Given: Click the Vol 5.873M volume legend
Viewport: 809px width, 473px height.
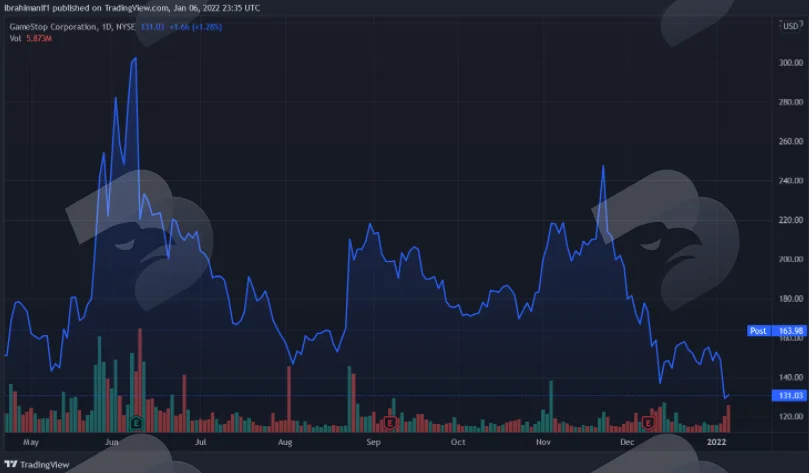Looking at the screenshot, I should pos(30,38).
